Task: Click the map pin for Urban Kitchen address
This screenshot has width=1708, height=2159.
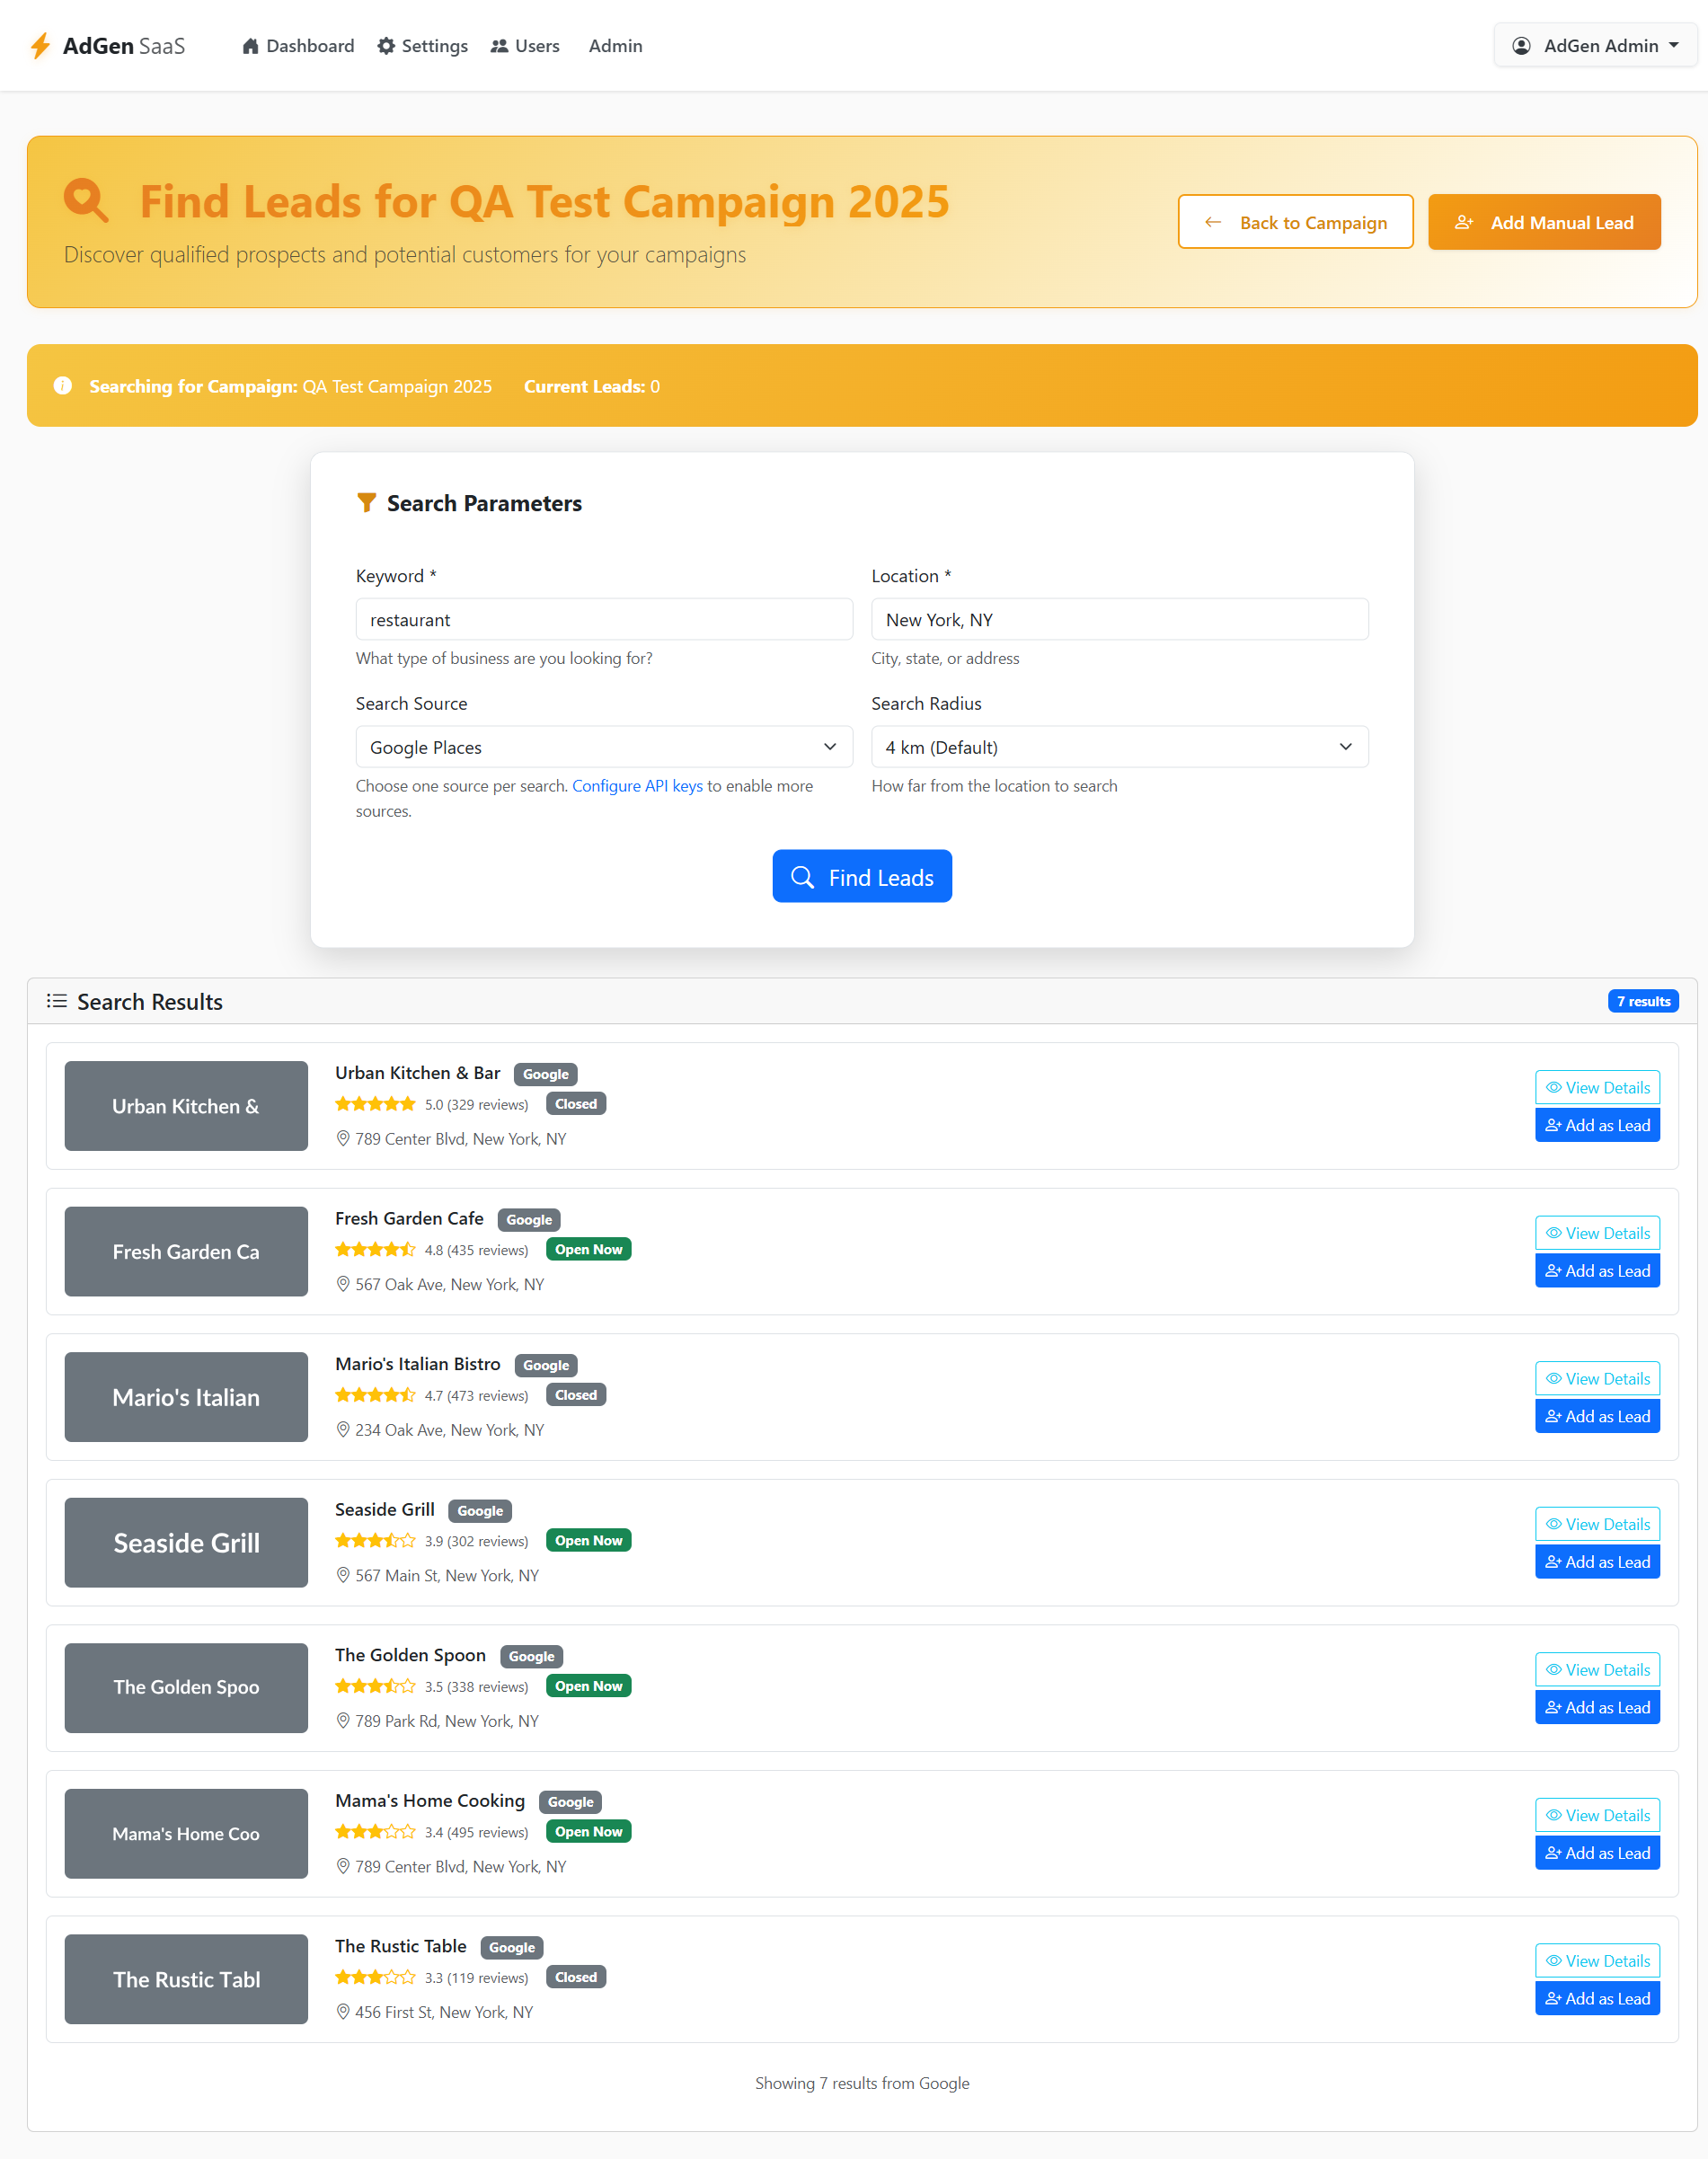Action: tap(343, 1138)
